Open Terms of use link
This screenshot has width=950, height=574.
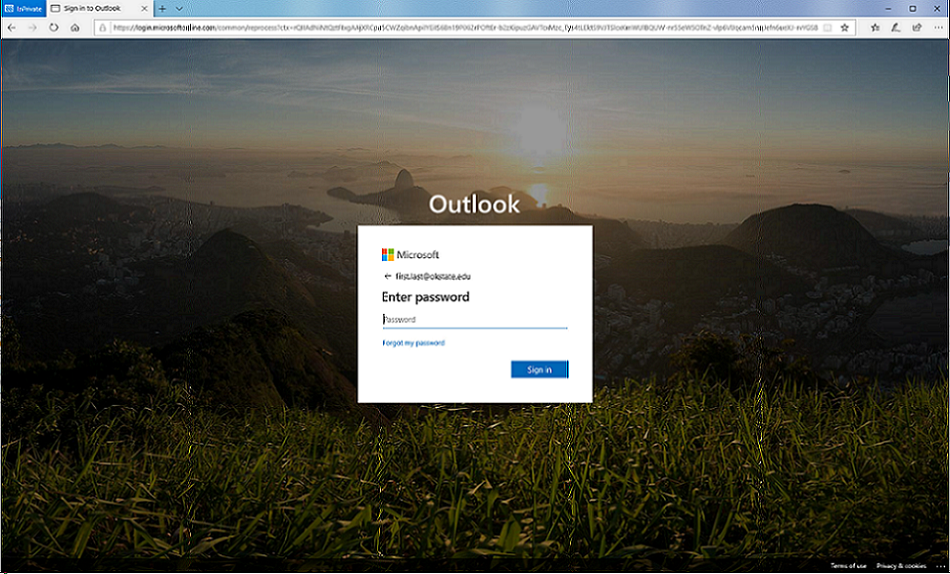point(848,566)
